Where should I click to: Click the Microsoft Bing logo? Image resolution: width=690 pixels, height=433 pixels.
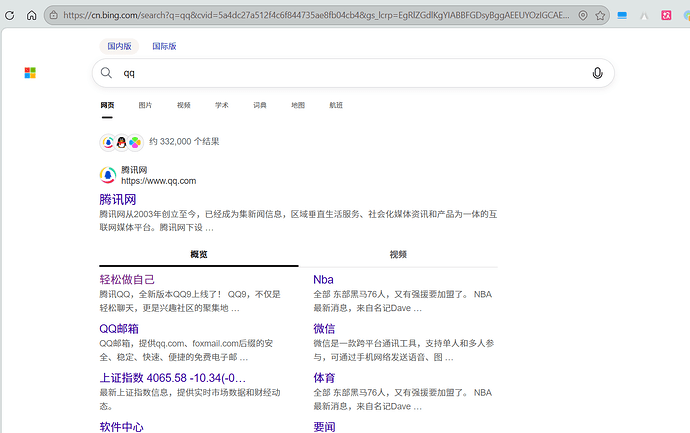pyautogui.click(x=30, y=73)
